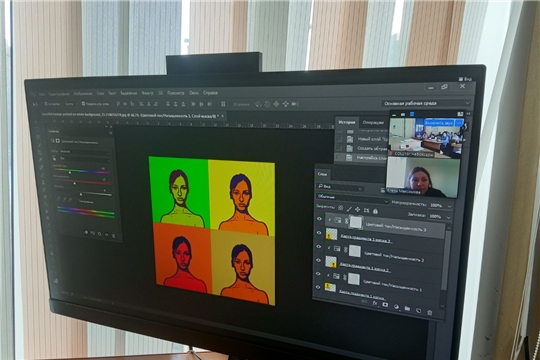540x360 pixels.
Task: Open the opacity 100% dropdown arrow
Action: 449,206
